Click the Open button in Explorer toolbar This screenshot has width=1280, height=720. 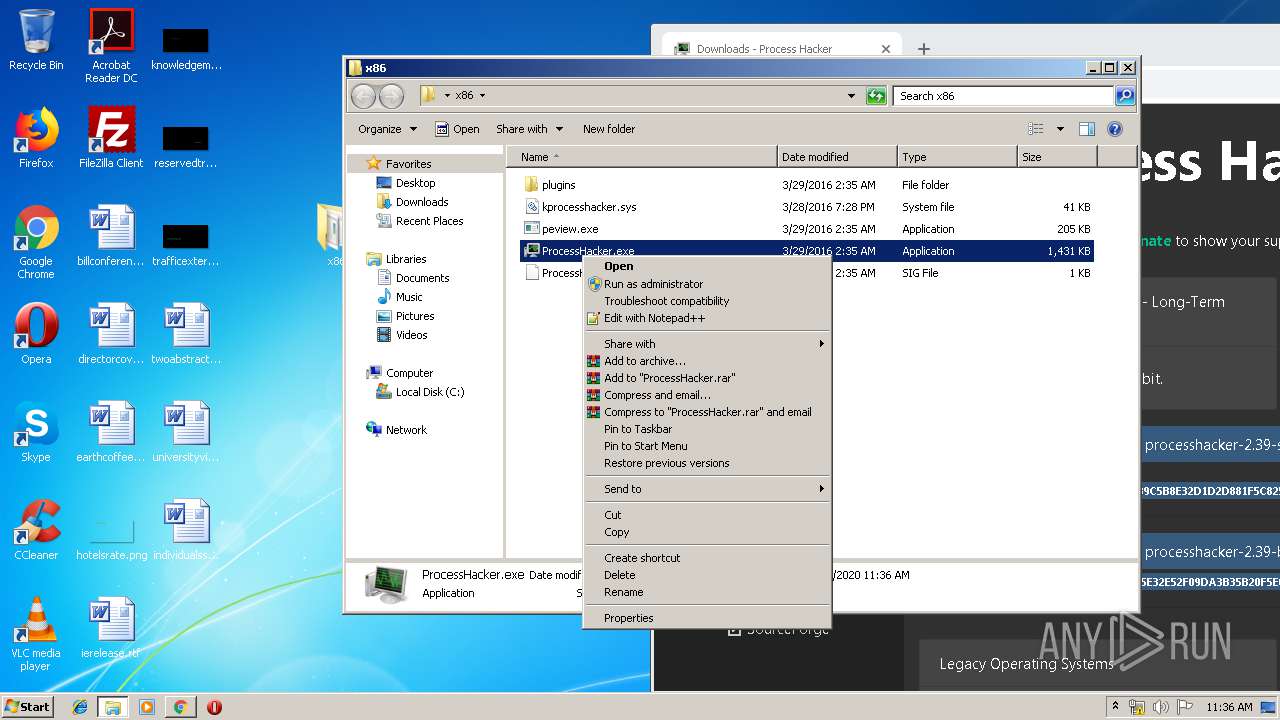tap(457, 129)
